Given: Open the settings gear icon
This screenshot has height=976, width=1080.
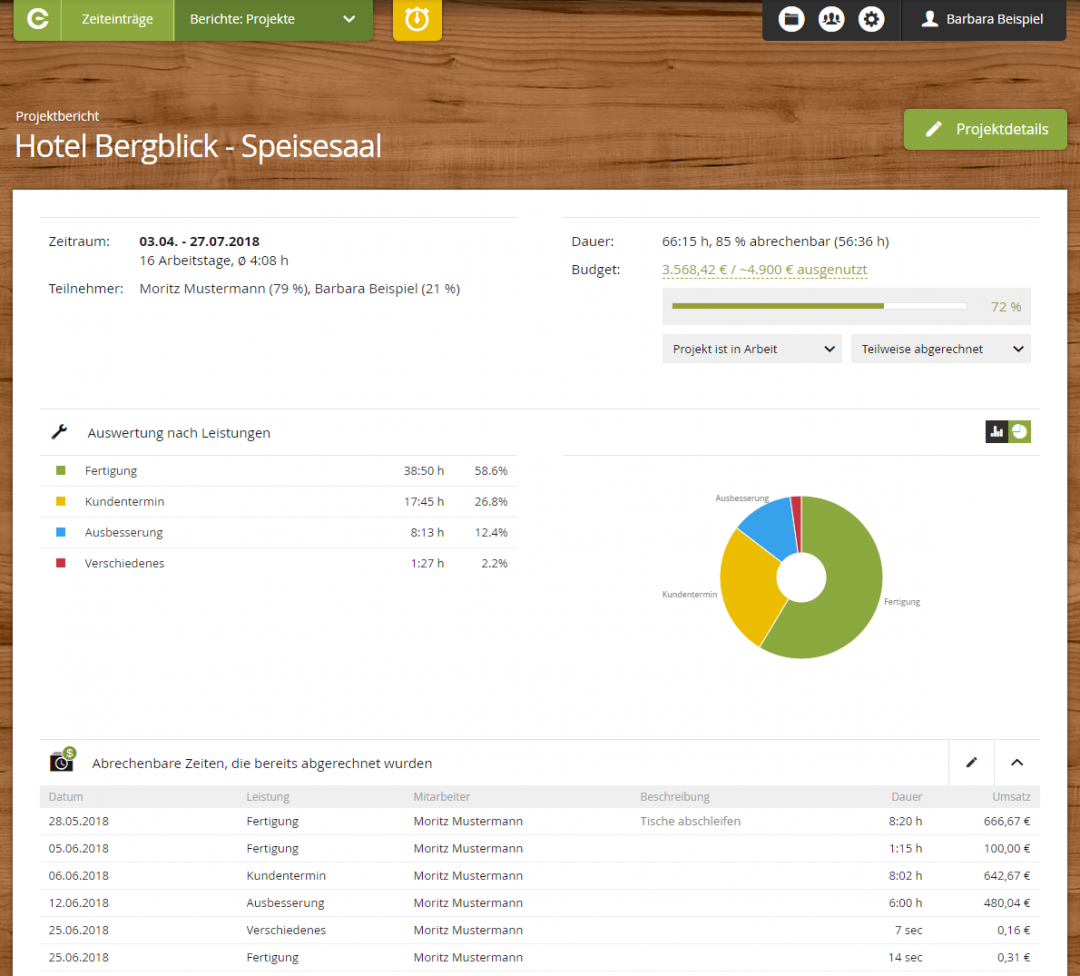Looking at the screenshot, I should [x=871, y=18].
